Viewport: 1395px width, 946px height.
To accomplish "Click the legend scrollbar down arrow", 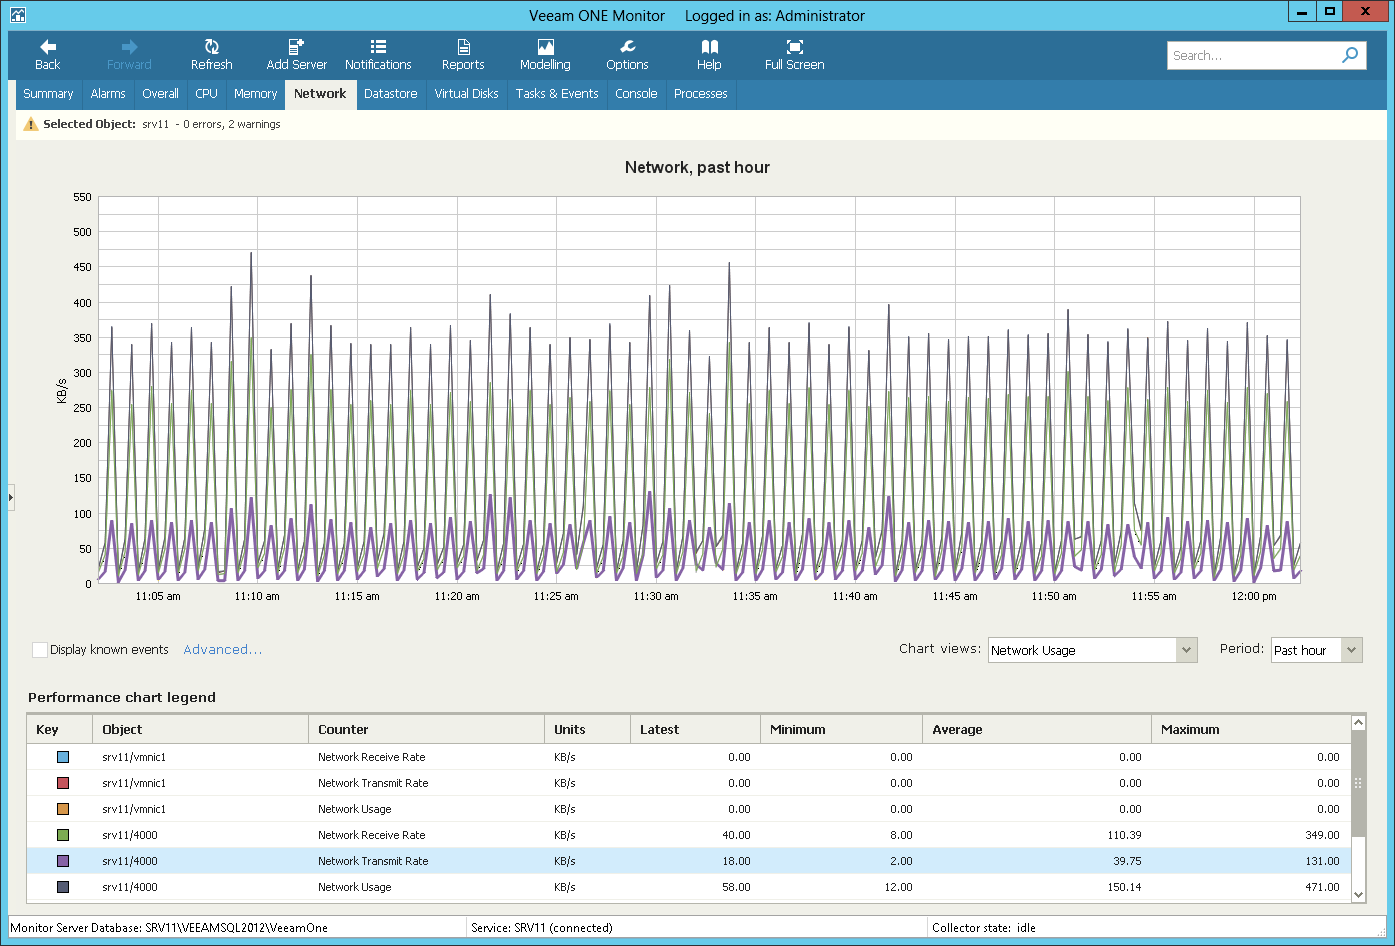I will (x=1358, y=895).
